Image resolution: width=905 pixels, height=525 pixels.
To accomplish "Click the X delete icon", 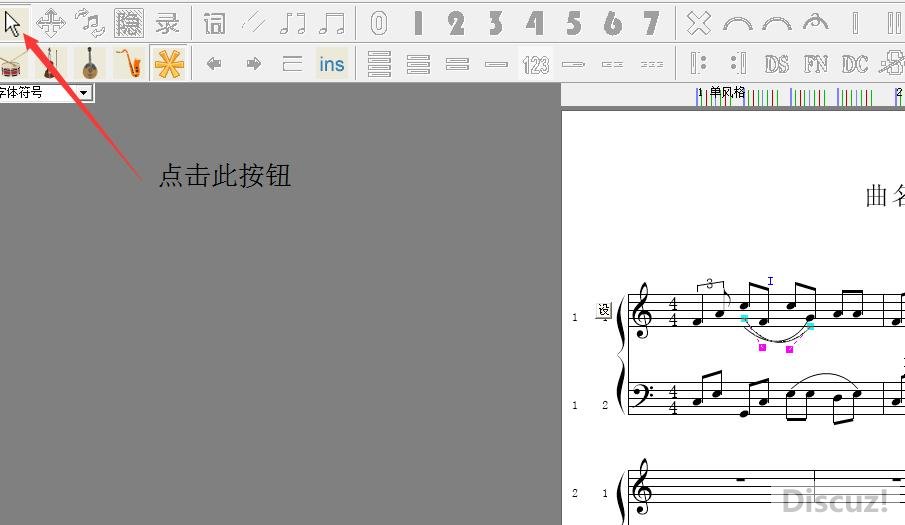I will 699,22.
